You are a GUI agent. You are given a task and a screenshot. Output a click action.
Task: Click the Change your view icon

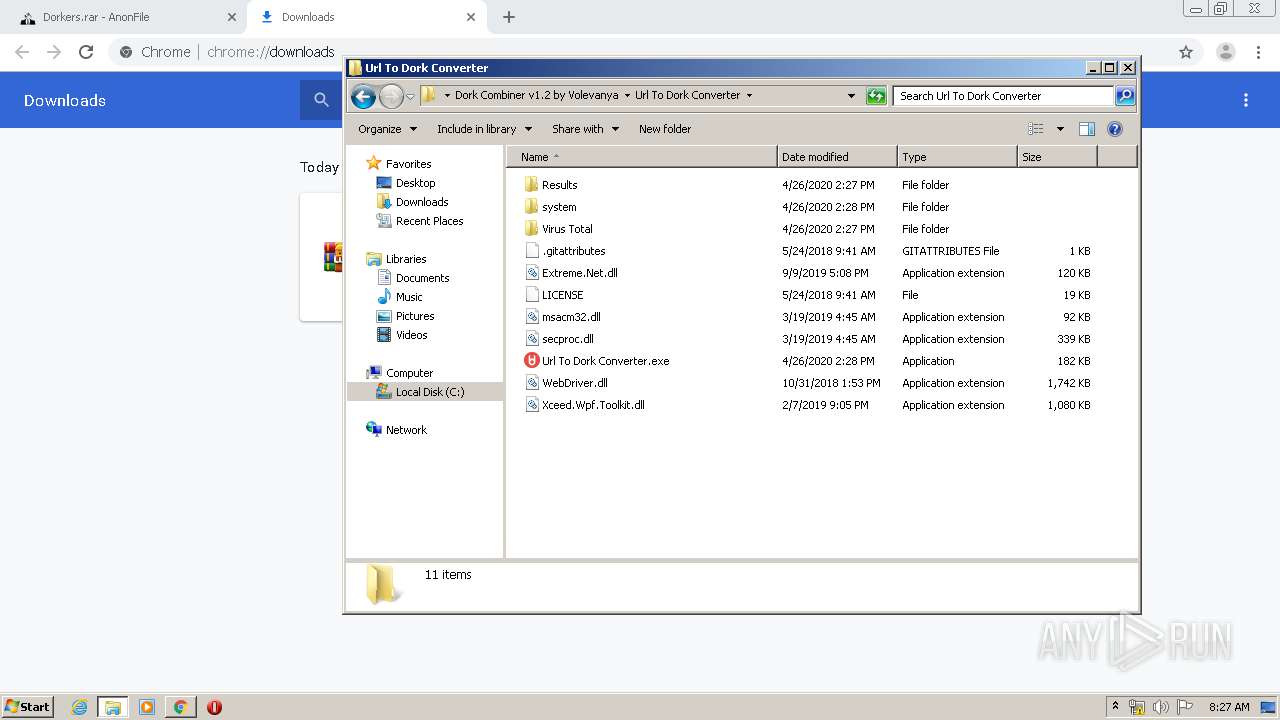[x=1036, y=129]
